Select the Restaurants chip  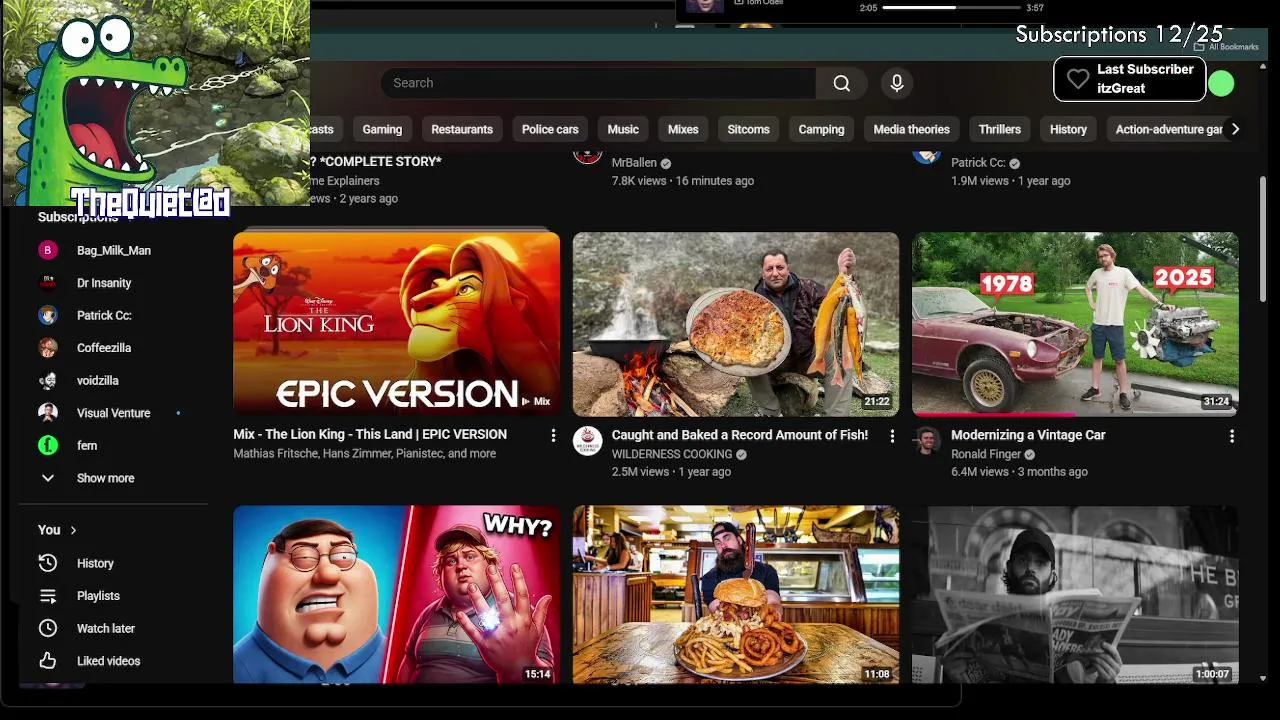click(462, 129)
